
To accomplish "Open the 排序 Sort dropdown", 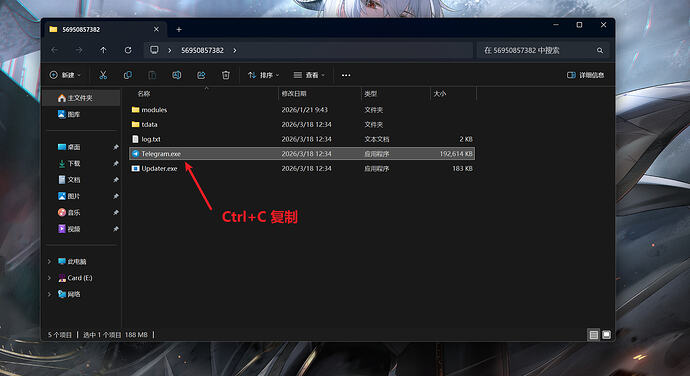I will pyautogui.click(x=263, y=75).
